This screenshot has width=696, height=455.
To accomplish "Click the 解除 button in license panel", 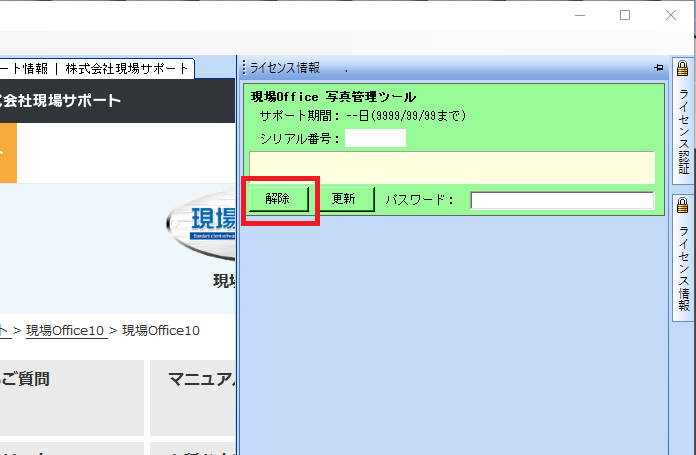I will click(x=278, y=199).
